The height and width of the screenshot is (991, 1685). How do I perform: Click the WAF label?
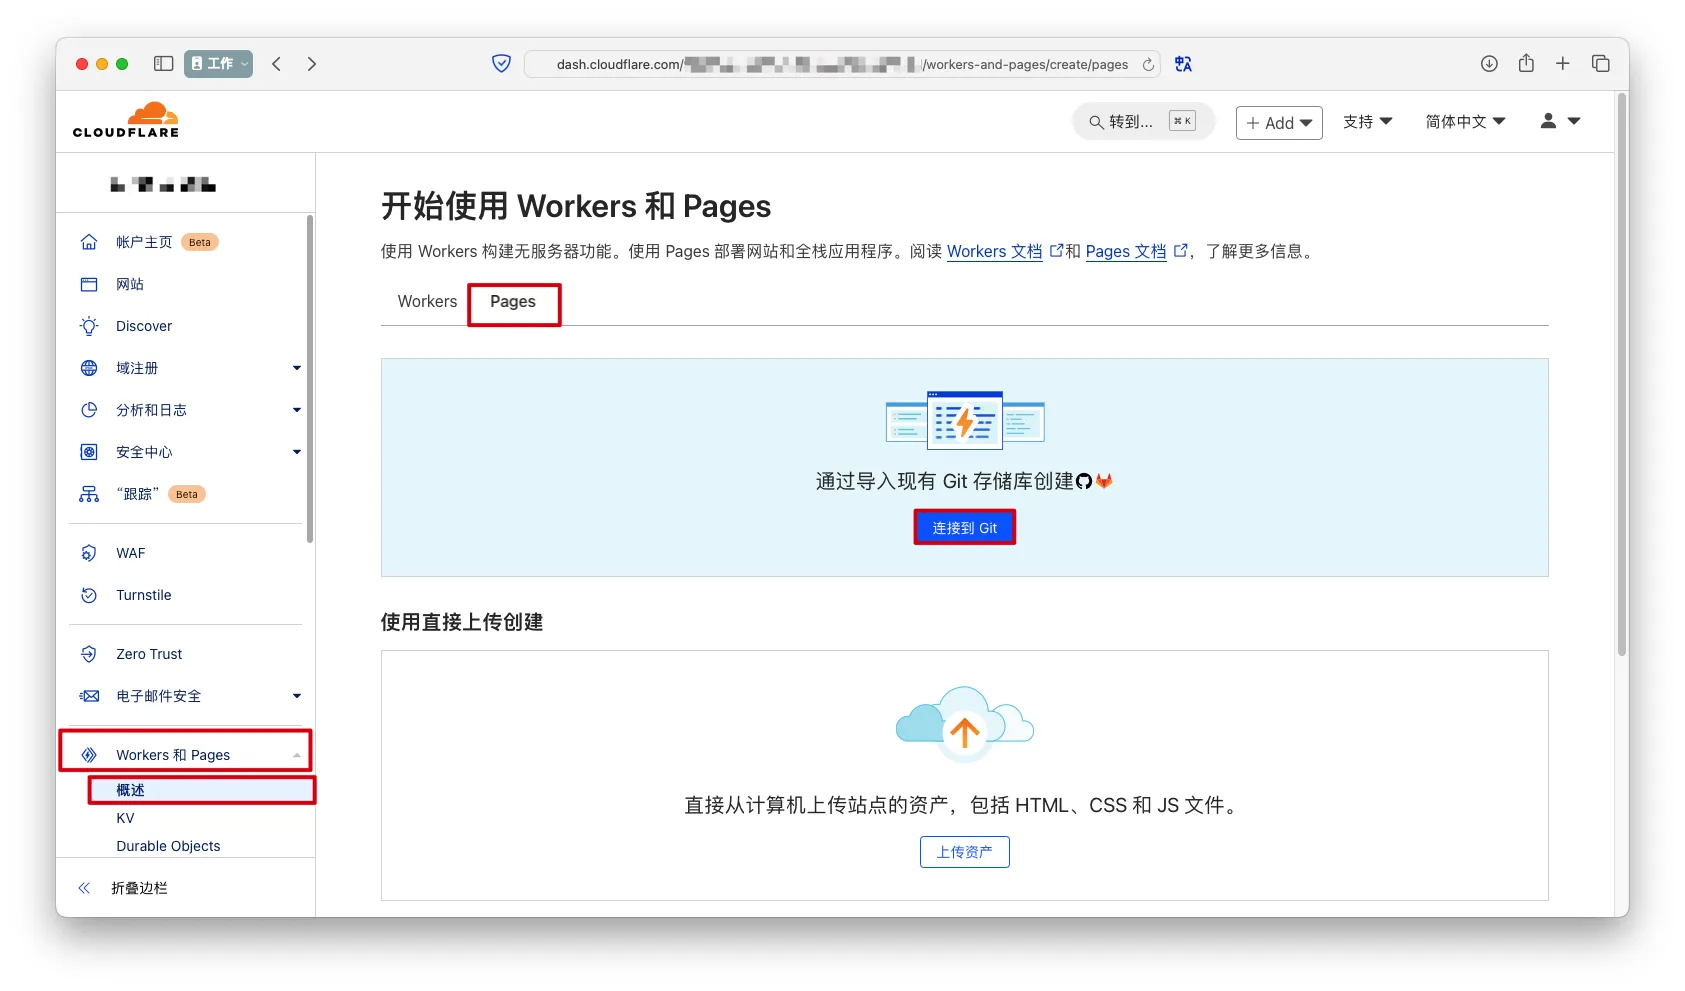coord(131,553)
